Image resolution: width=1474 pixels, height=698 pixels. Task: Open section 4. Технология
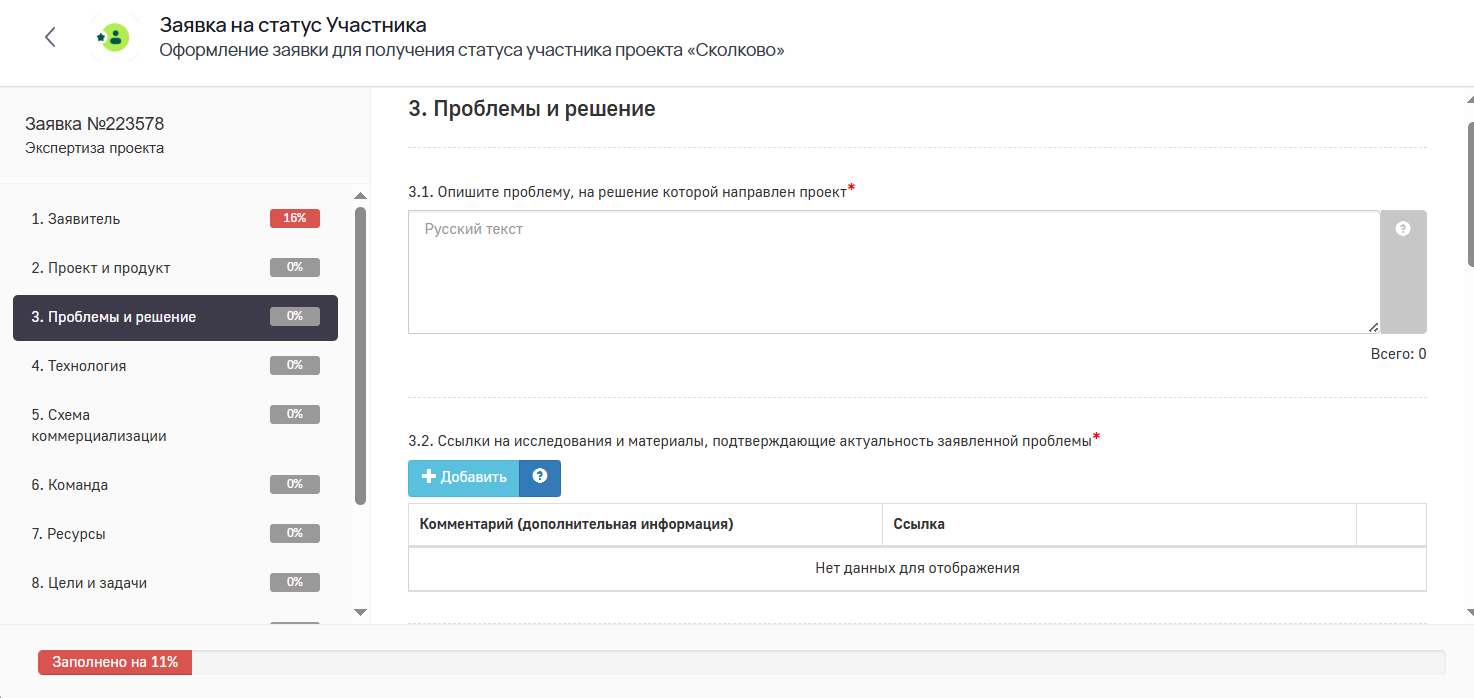click(x=175, y=366)
